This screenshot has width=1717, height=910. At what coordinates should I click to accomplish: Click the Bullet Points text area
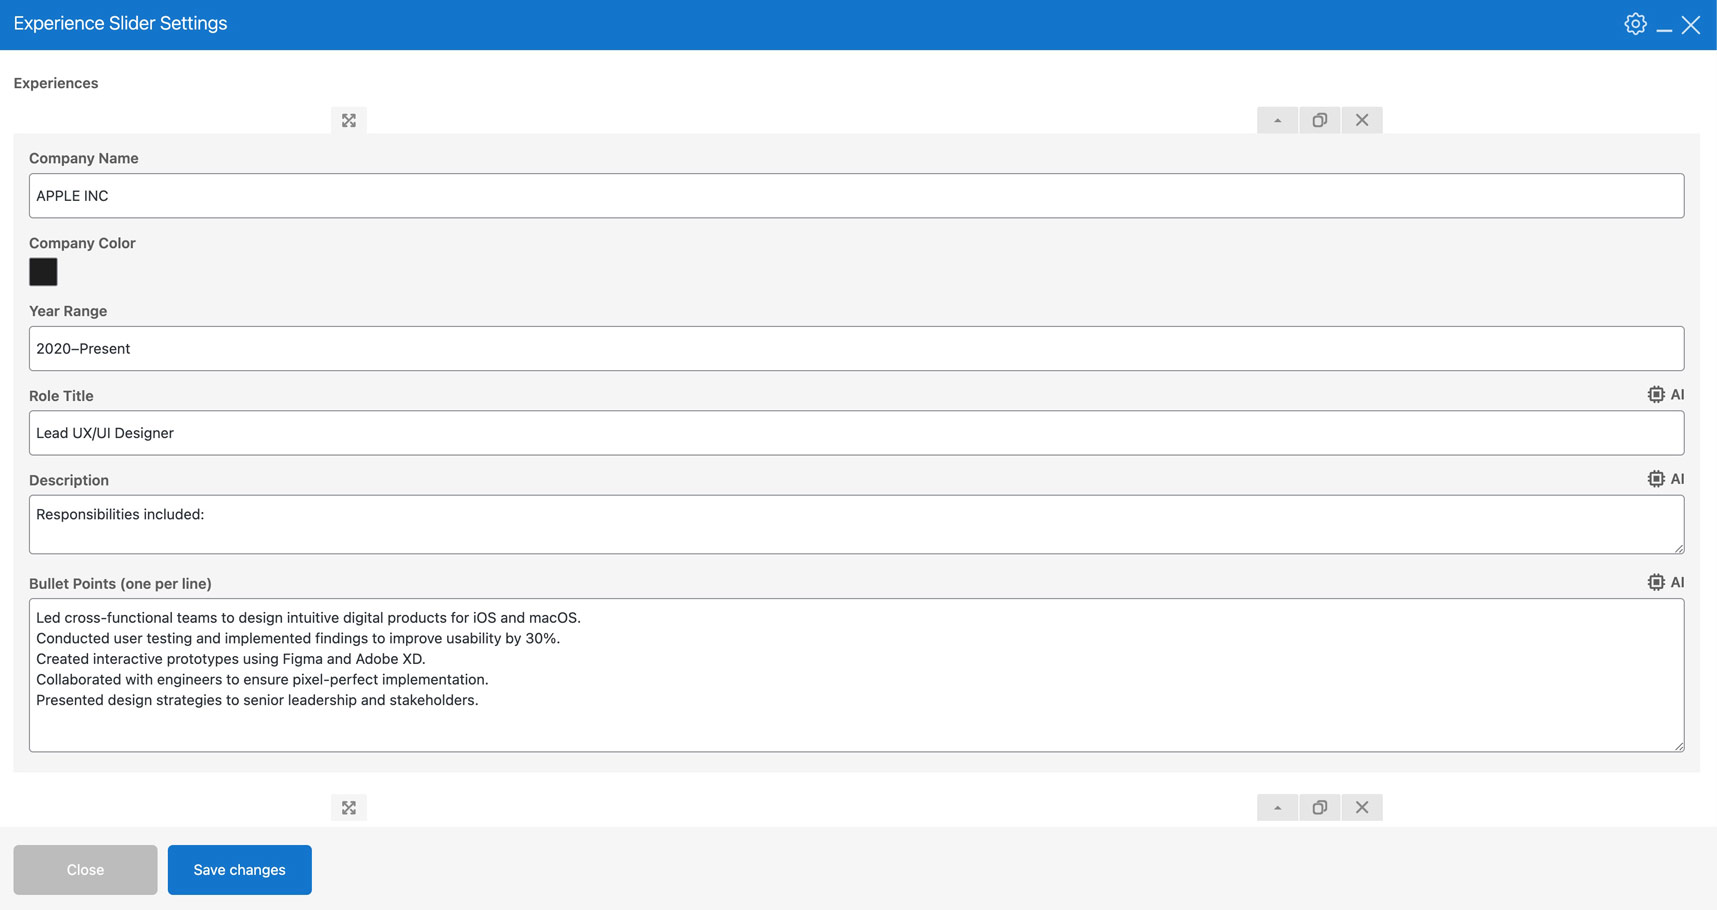[x=856, y=675]
